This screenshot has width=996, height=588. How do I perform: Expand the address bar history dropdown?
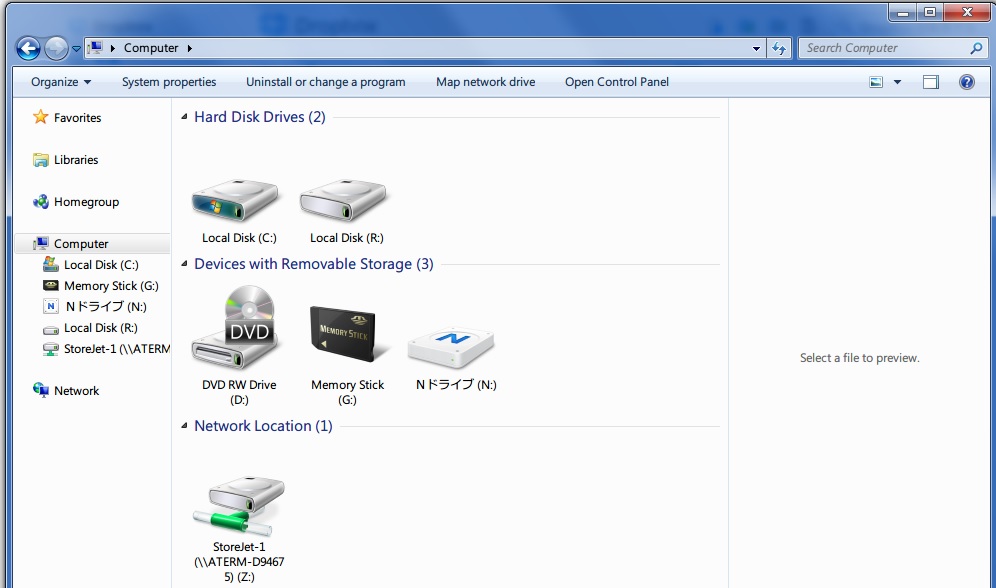pos(757,48)
